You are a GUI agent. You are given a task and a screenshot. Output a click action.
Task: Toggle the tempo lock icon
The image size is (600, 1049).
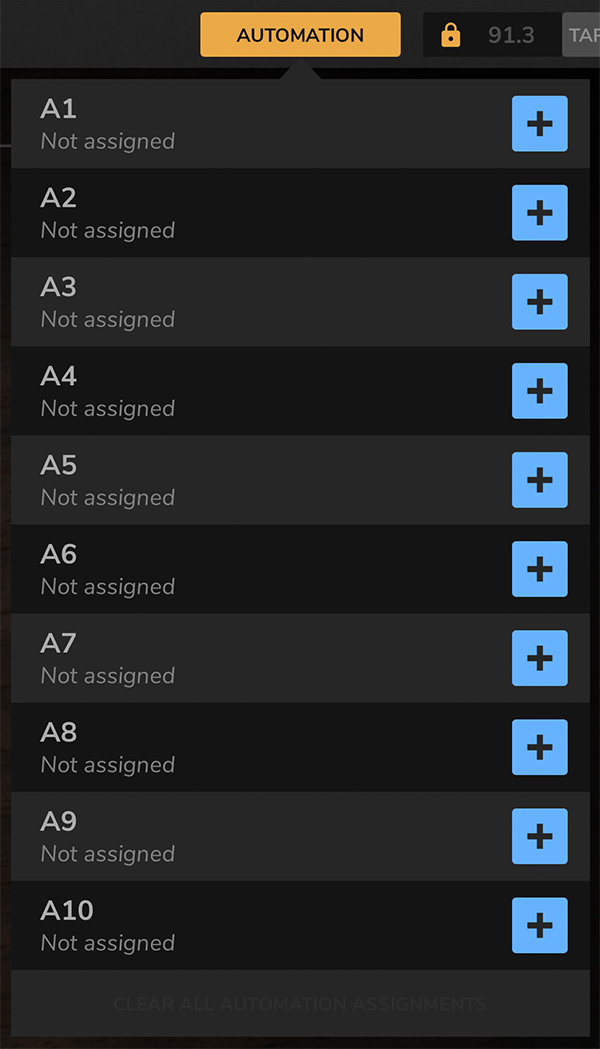point(451,36)
